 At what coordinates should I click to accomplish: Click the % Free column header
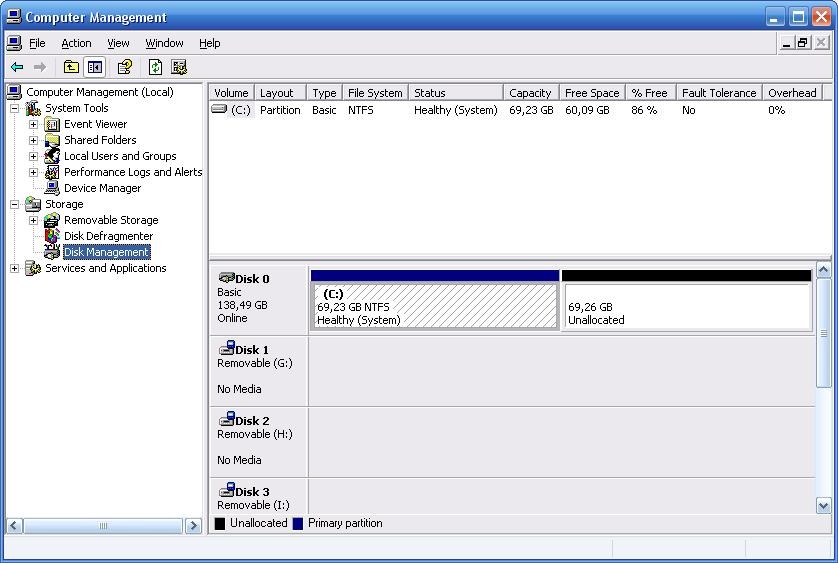pos(651,93)
